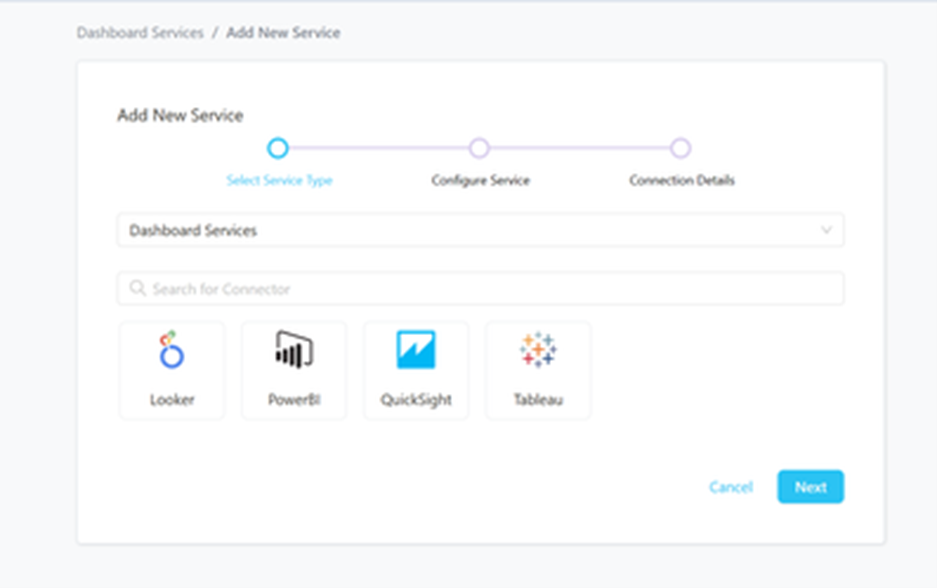
Task: Click the Tableau text label
Action: point(538,400)
